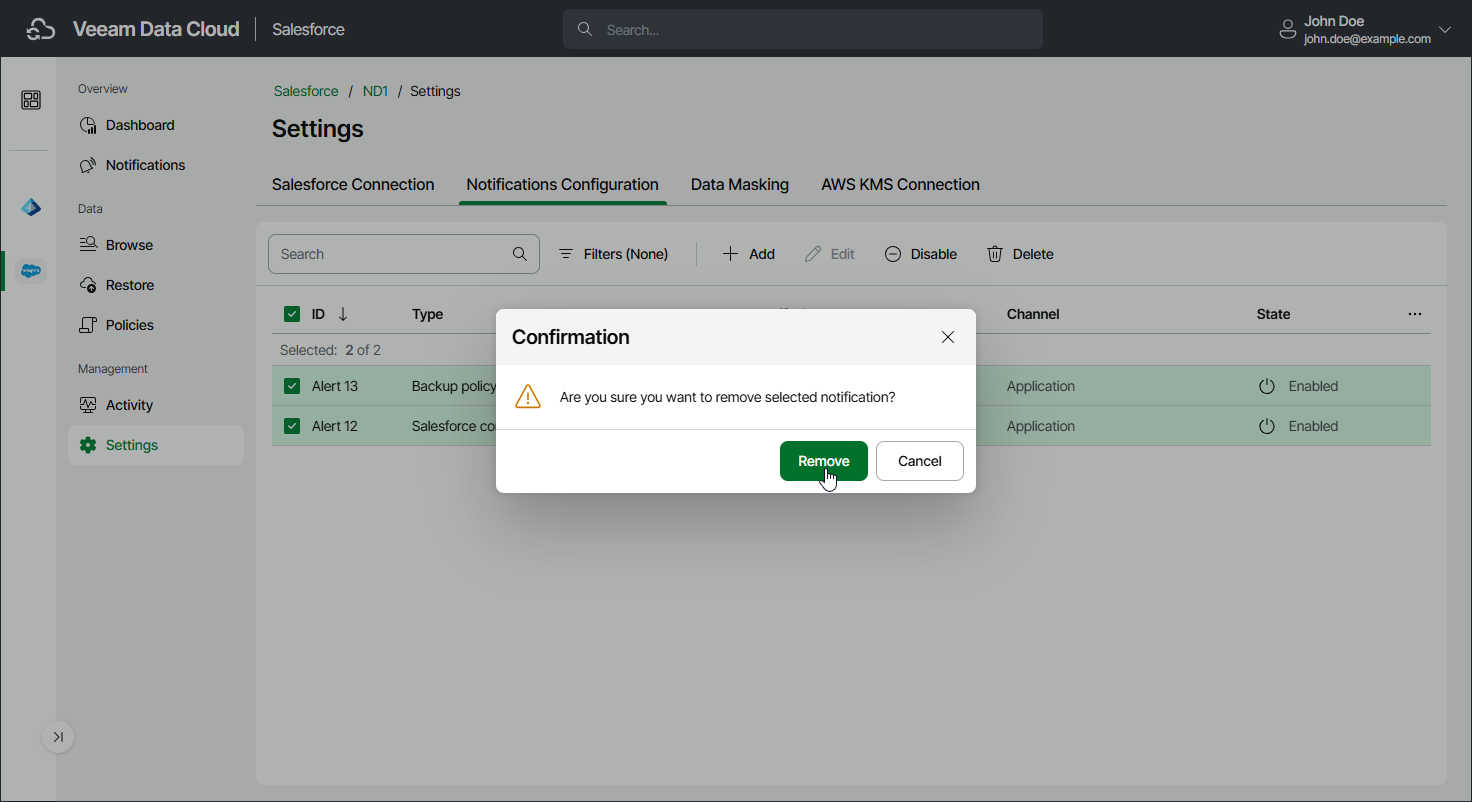Open the John Doe account dropdown
1472x802 pixels.
coord(1444,30)
